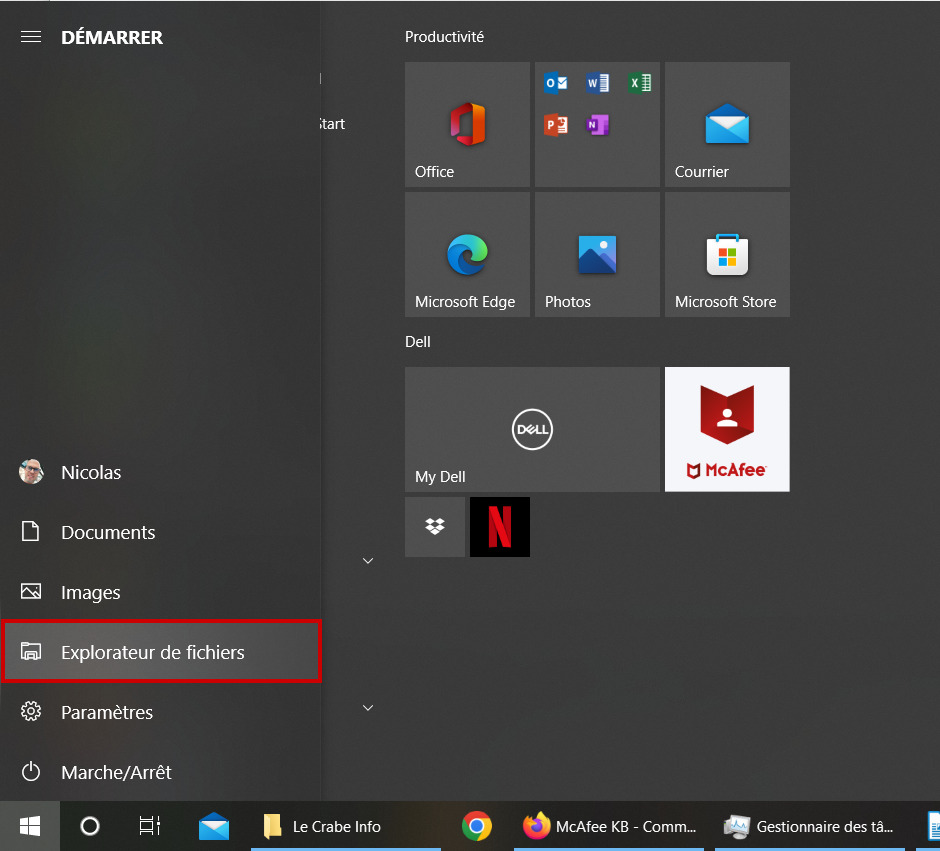Open Documents from the Start sidebar
The height and width of the screenshot is (851, 940).
click(161, 532)
